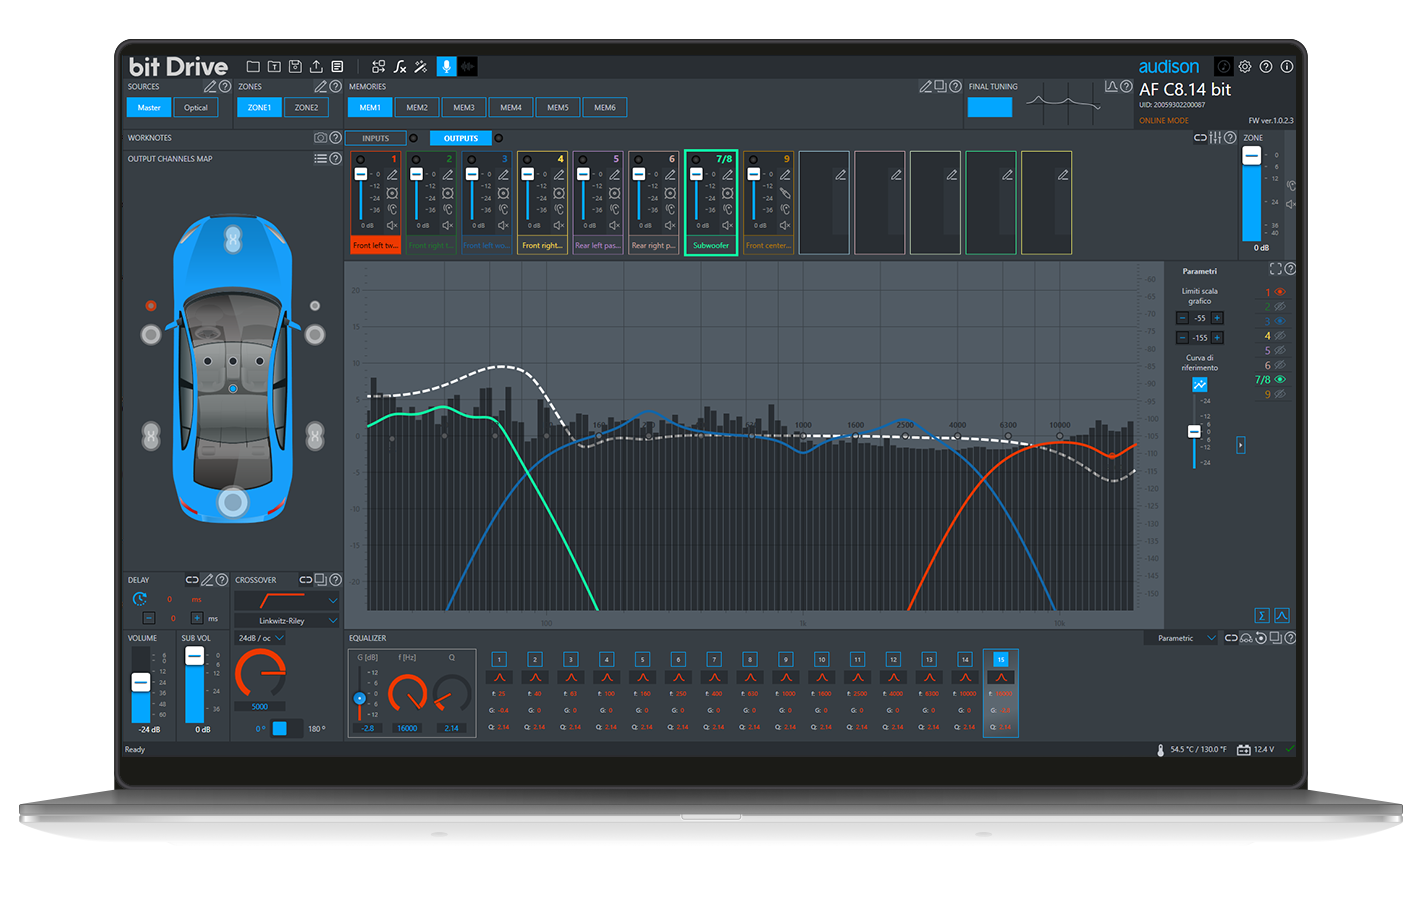Switch to the INPUTS tab
Screen dimensions: 1426x912
(376, 138)
